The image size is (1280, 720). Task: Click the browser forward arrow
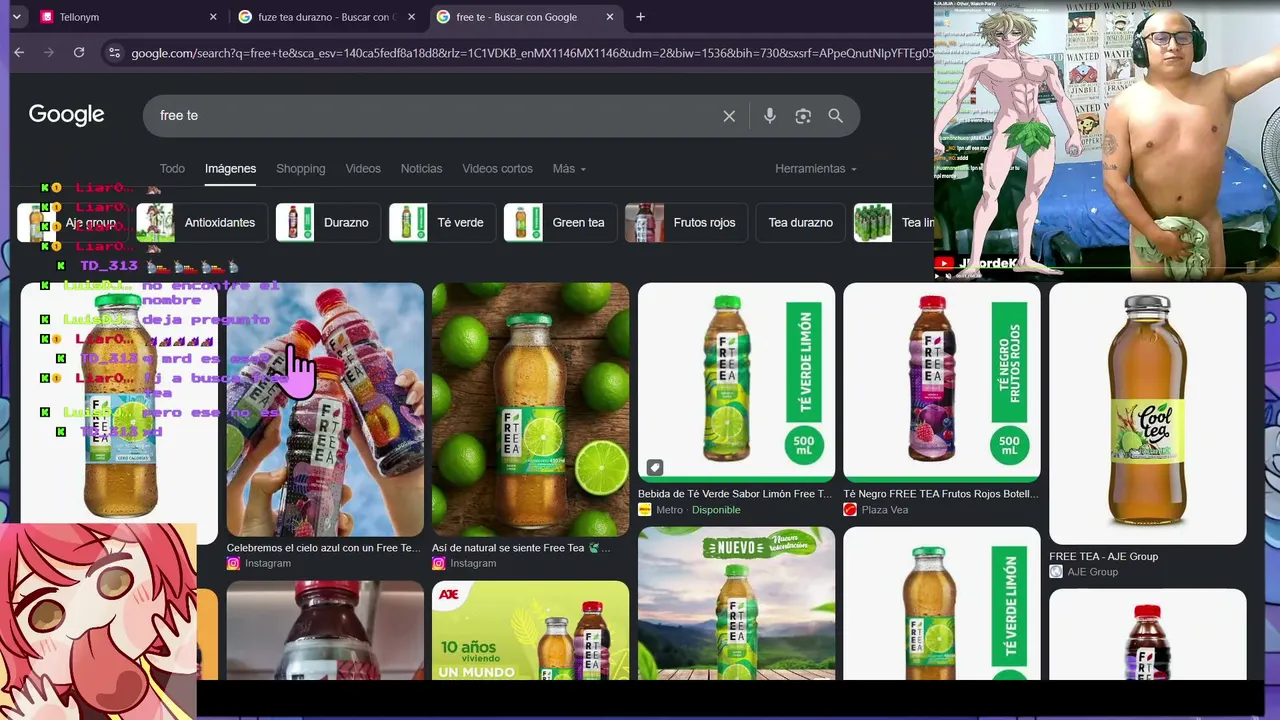[x=48, y=52]
